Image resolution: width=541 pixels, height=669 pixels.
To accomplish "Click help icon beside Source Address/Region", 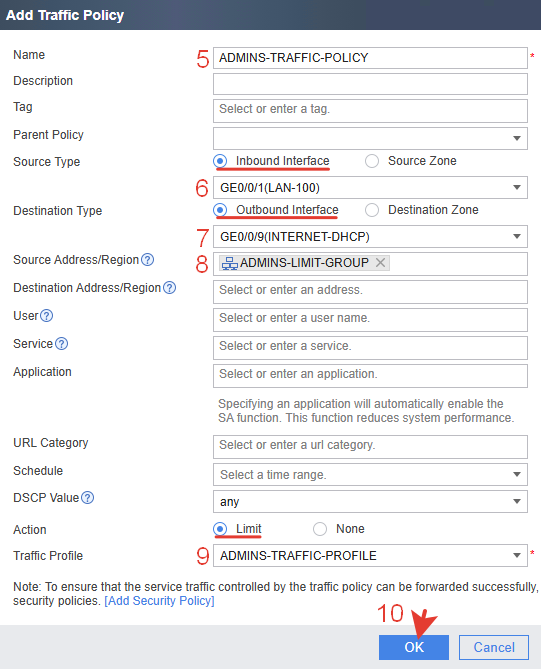I will click(148, 259).
